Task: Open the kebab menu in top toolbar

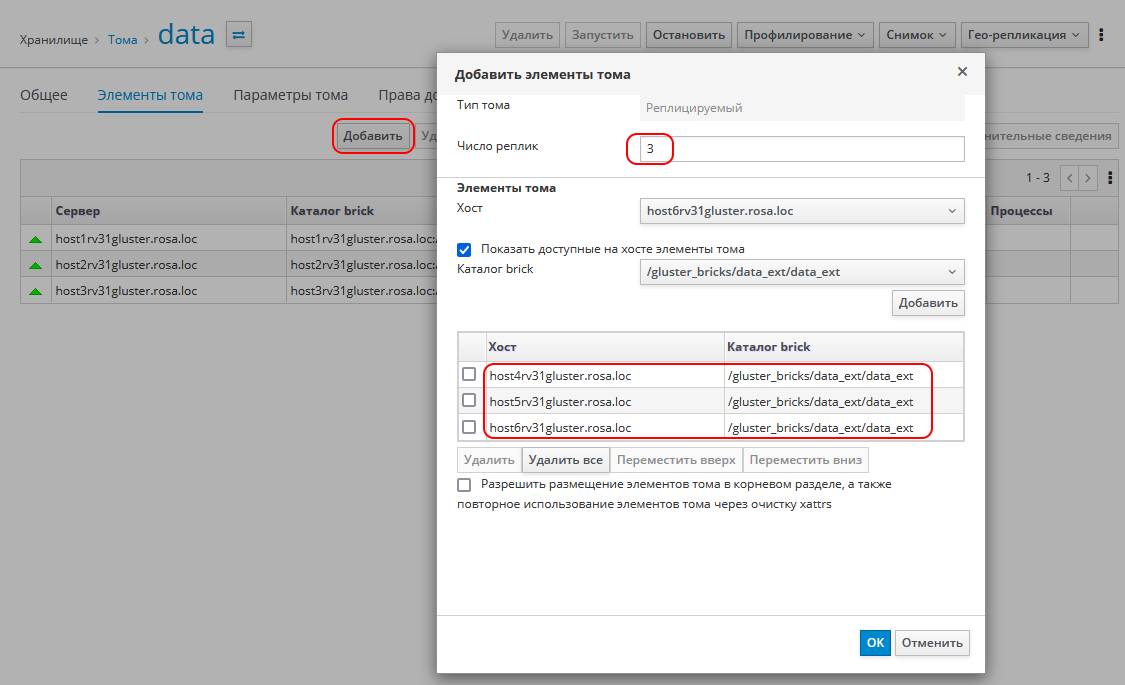Action: [x=1101, y=35]
